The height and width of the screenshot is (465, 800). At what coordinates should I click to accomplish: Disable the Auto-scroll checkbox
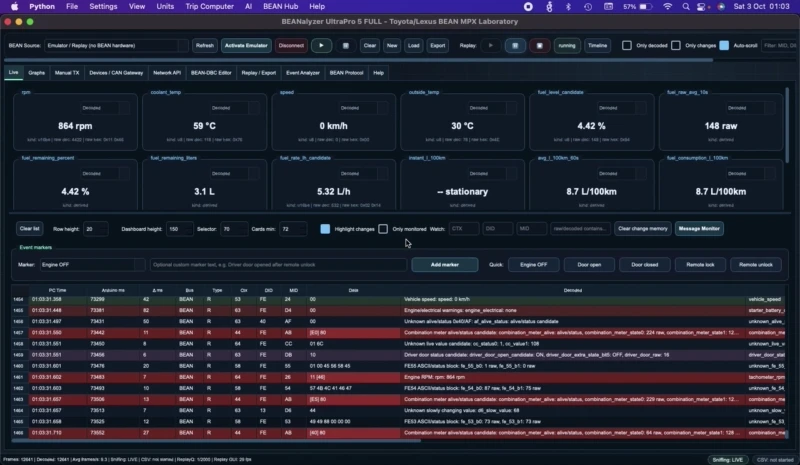tap(724, 45)
